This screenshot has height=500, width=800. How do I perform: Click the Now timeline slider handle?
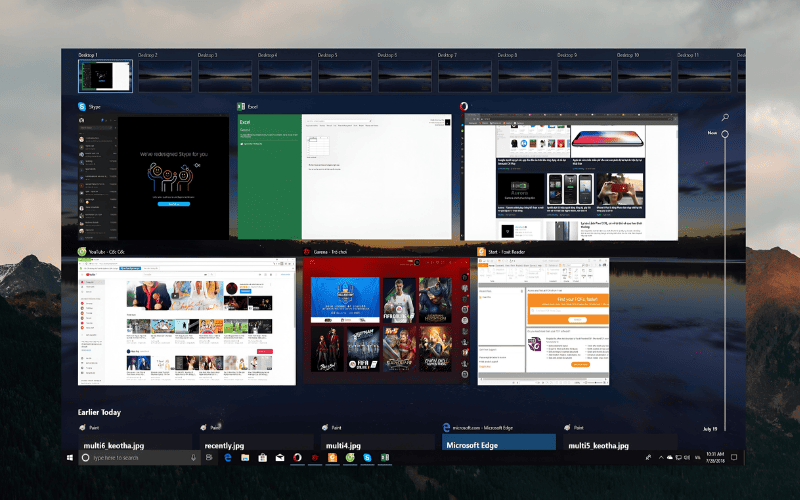tap(724, 134)
